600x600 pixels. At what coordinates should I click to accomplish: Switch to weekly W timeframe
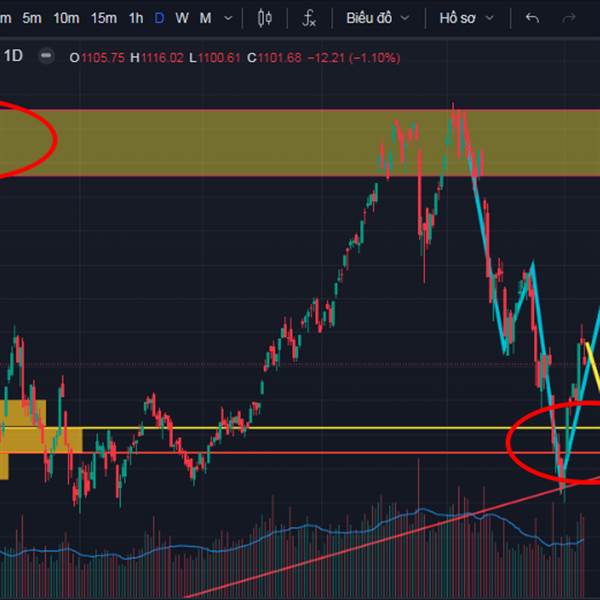182,18
